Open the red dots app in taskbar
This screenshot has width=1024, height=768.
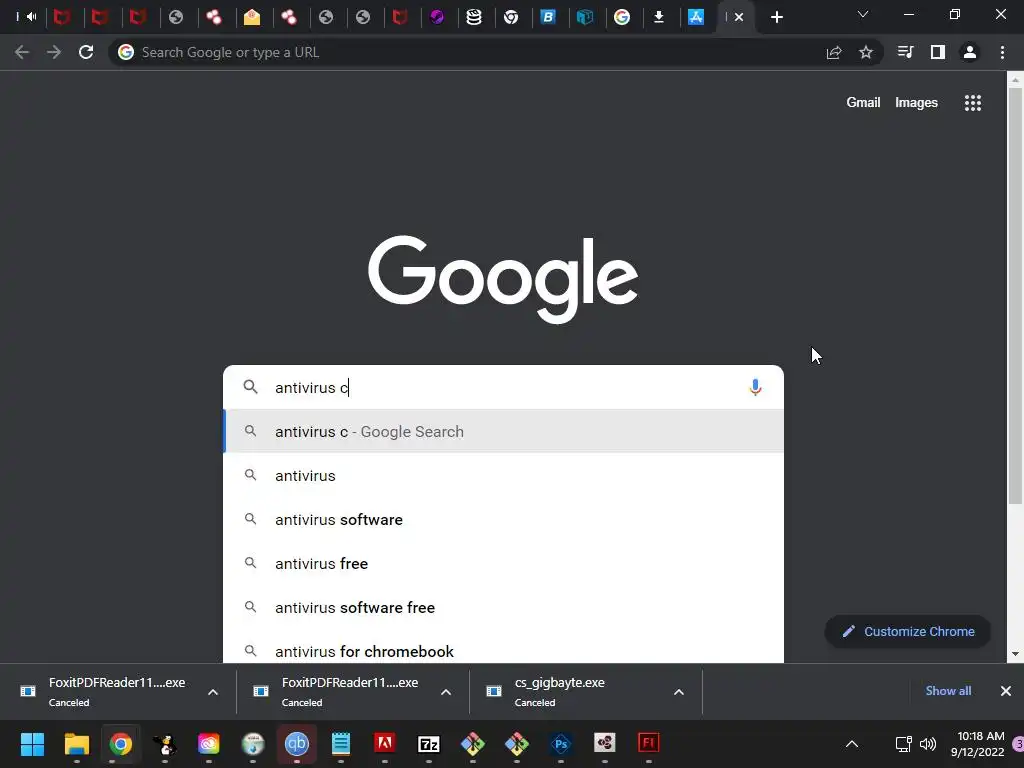click(605, 743)
